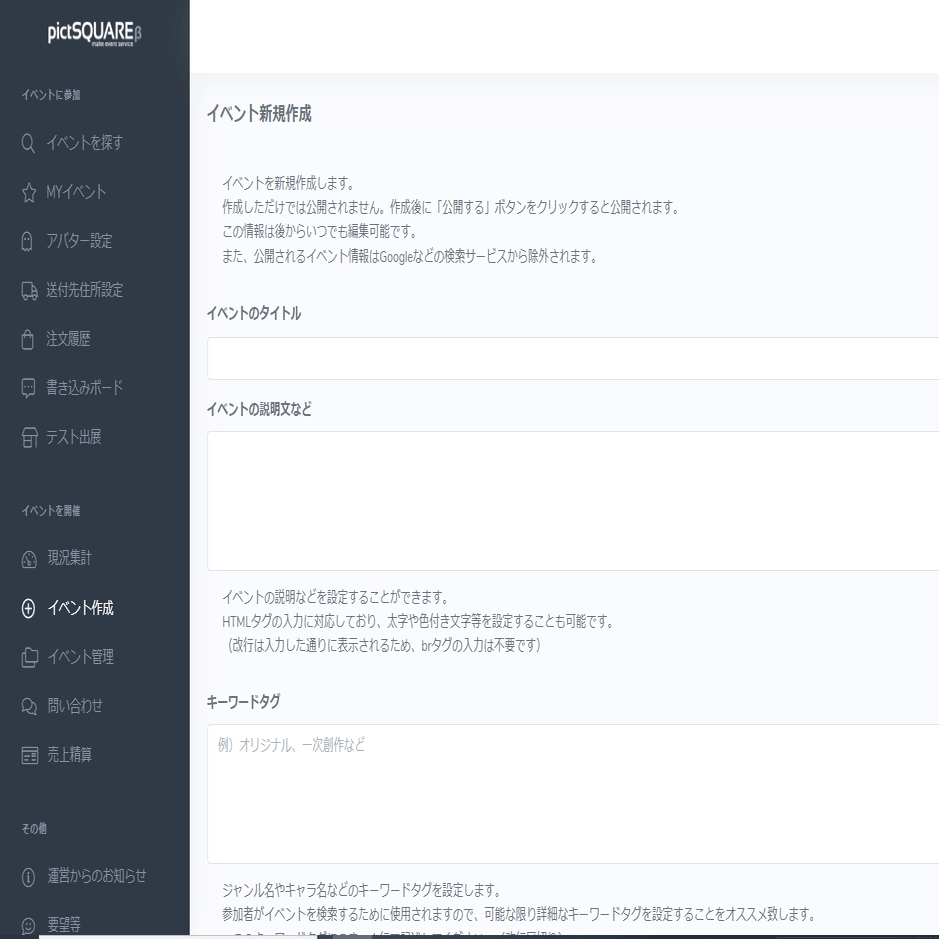Viewport: 939px width, 939px height.
Task: Click the plus circle icon beside イベント作成
Action: click(28, 608)
